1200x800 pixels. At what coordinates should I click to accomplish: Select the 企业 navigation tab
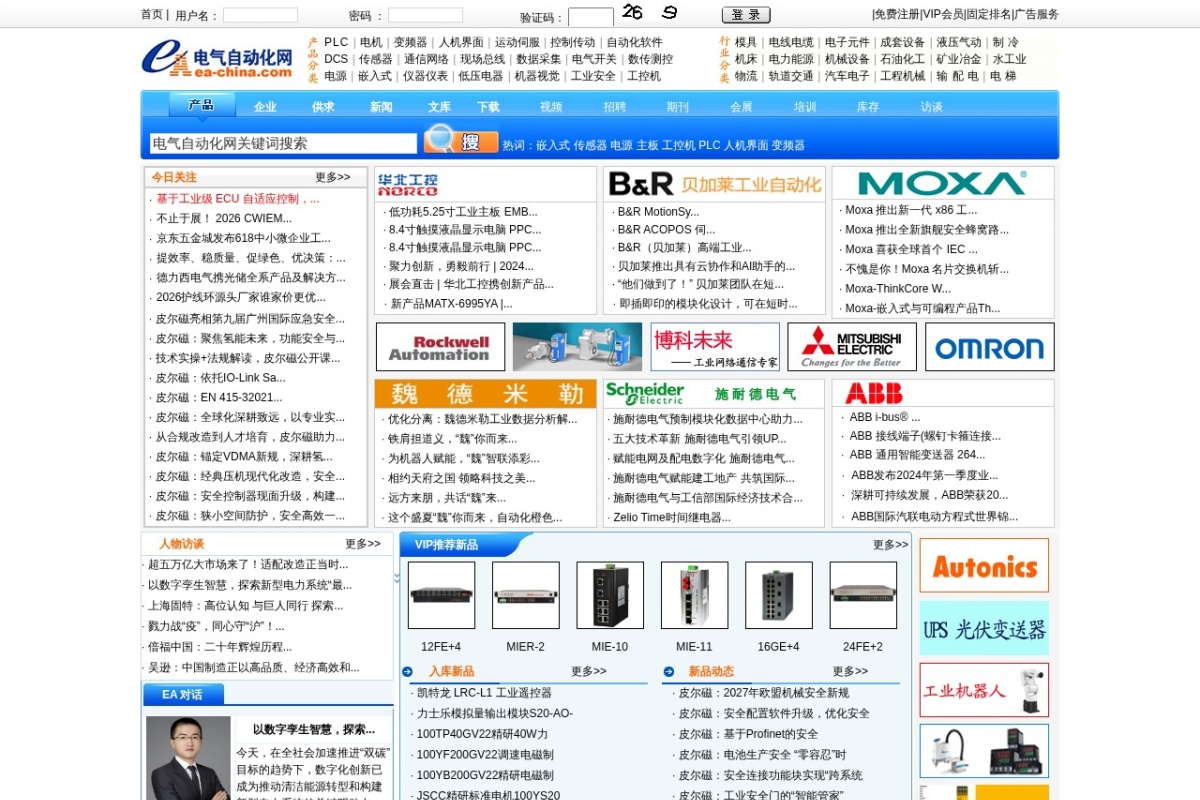(265, 107)
